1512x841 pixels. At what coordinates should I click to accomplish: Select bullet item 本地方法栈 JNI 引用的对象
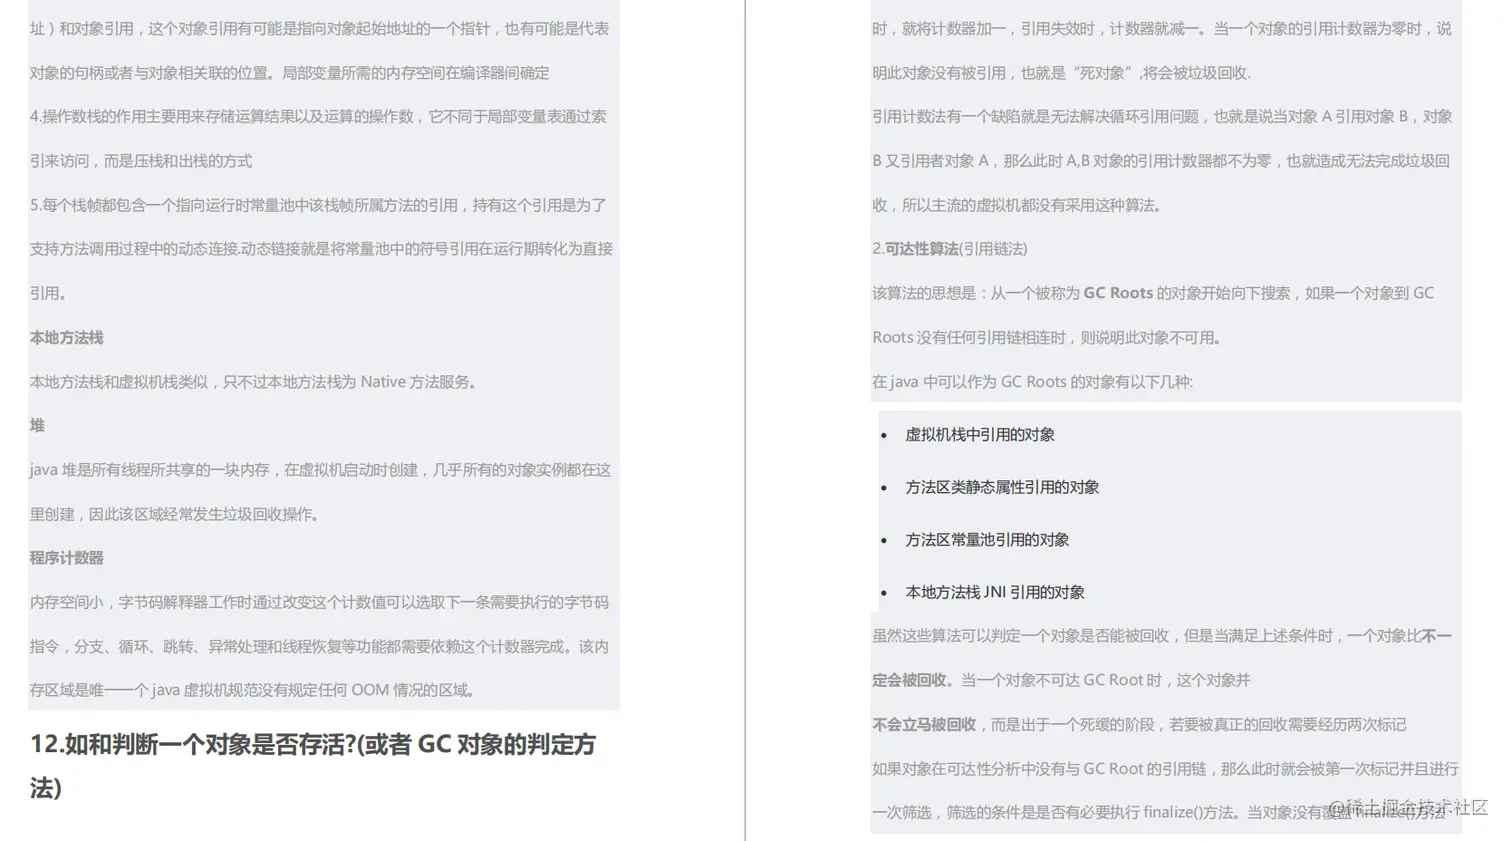tap(993, 592)
